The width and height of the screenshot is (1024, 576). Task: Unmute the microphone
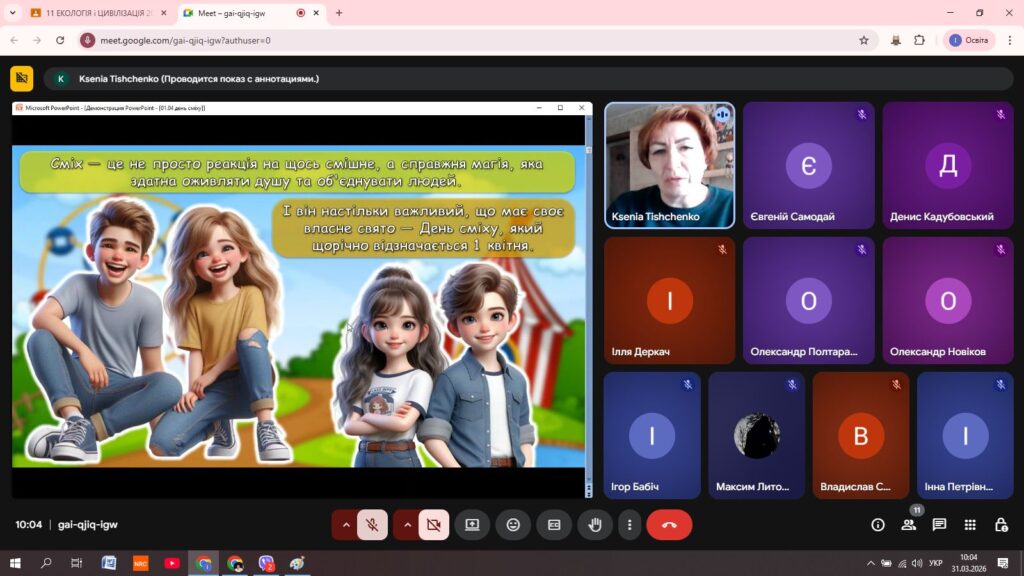pos(372,524)
